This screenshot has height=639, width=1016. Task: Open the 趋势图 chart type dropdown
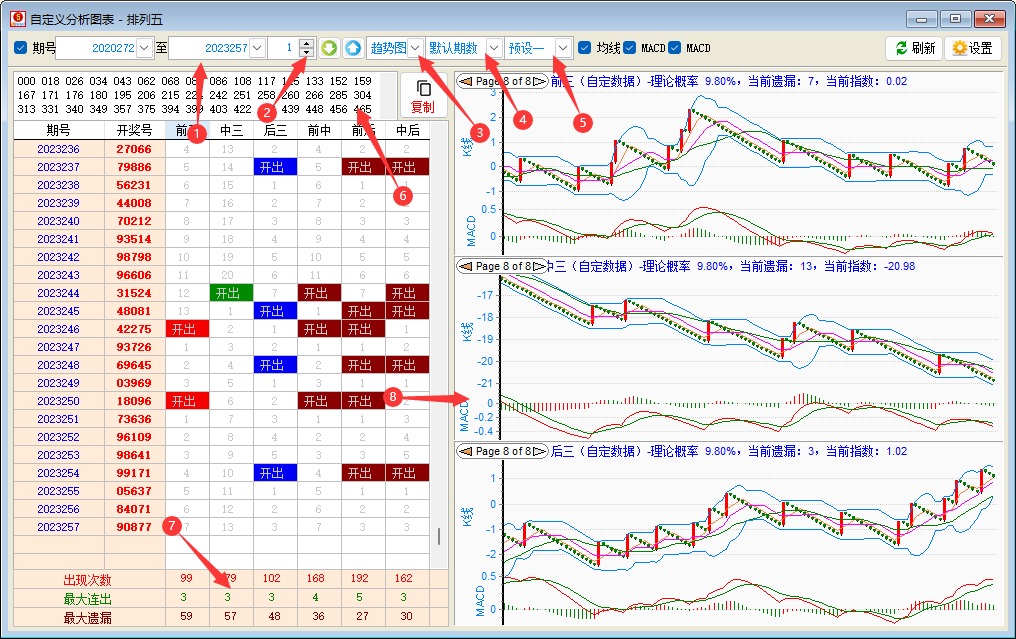tap(414, 48)
